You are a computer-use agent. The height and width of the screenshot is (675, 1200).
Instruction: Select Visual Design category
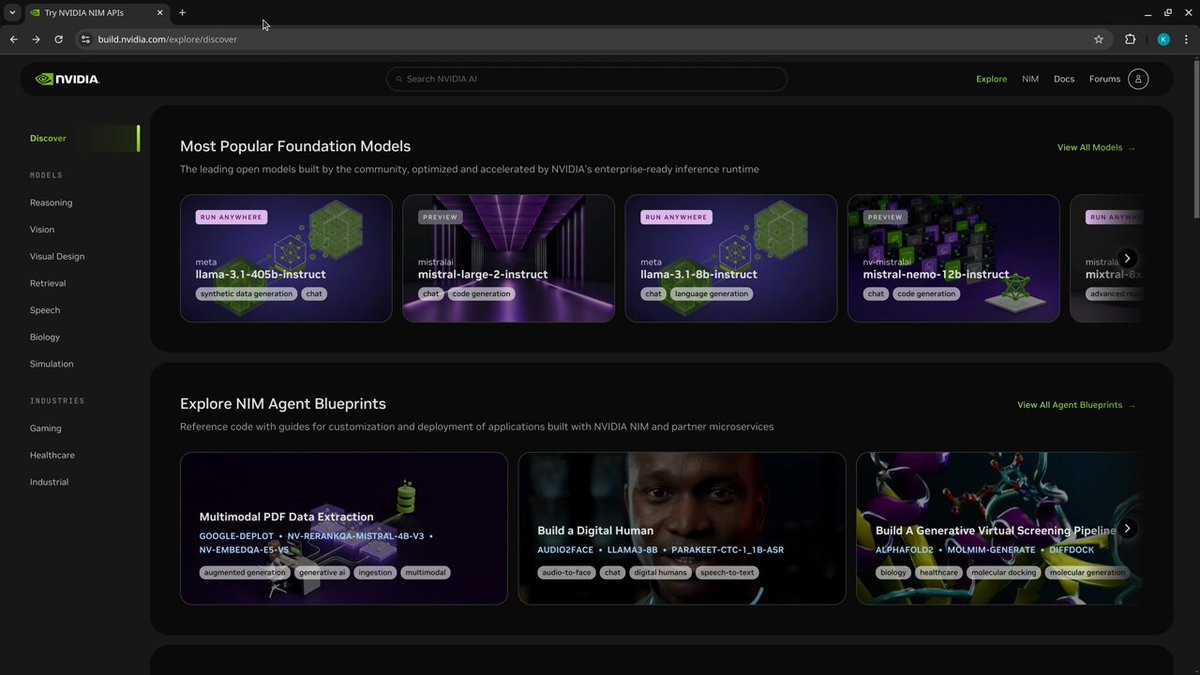(57, 256)
